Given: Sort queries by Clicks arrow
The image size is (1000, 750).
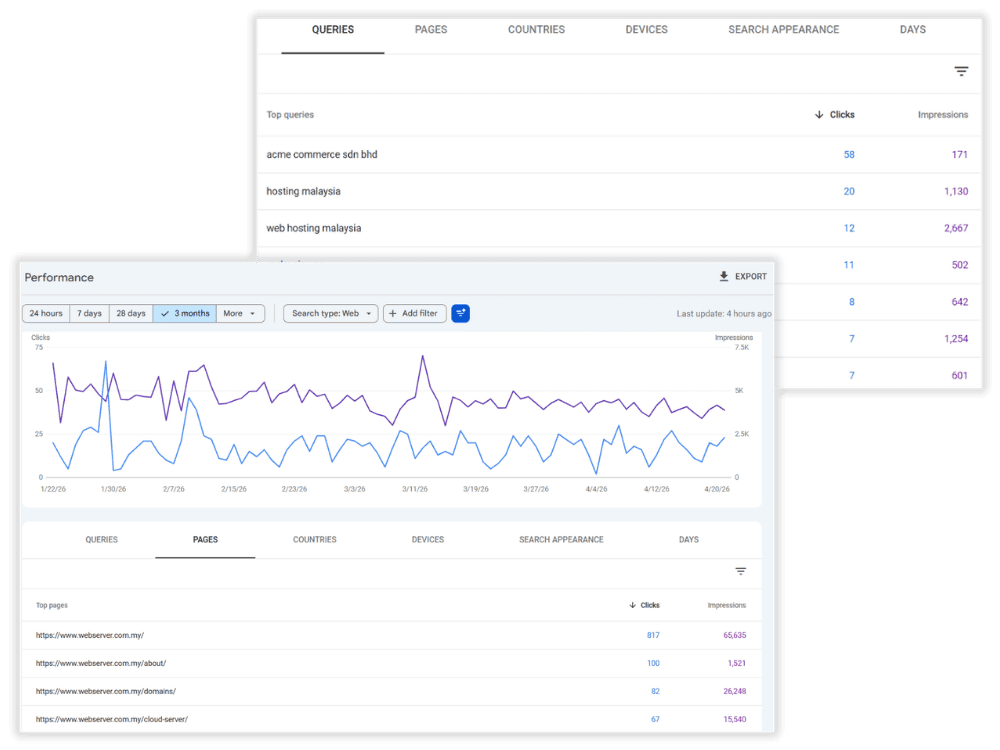Looking at the screenshot, I should (x=819, y=115).
